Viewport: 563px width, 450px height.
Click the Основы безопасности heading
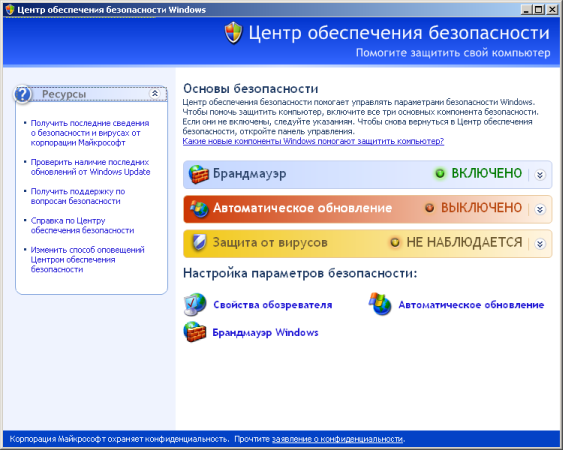point(251,89)
